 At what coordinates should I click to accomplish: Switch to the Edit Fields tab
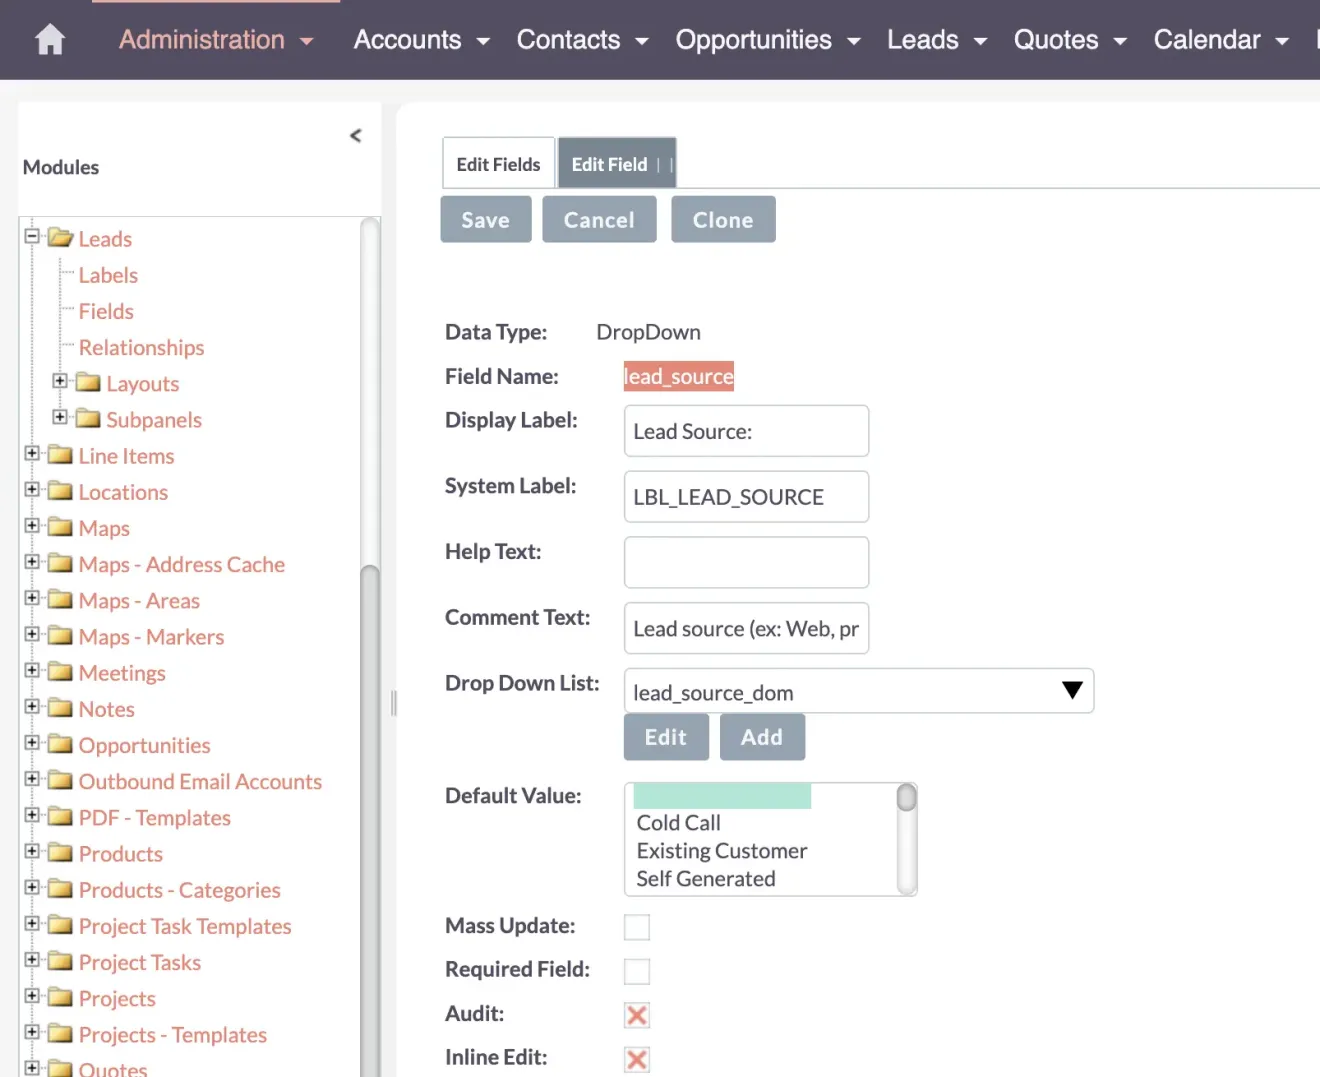pos(497,163)
